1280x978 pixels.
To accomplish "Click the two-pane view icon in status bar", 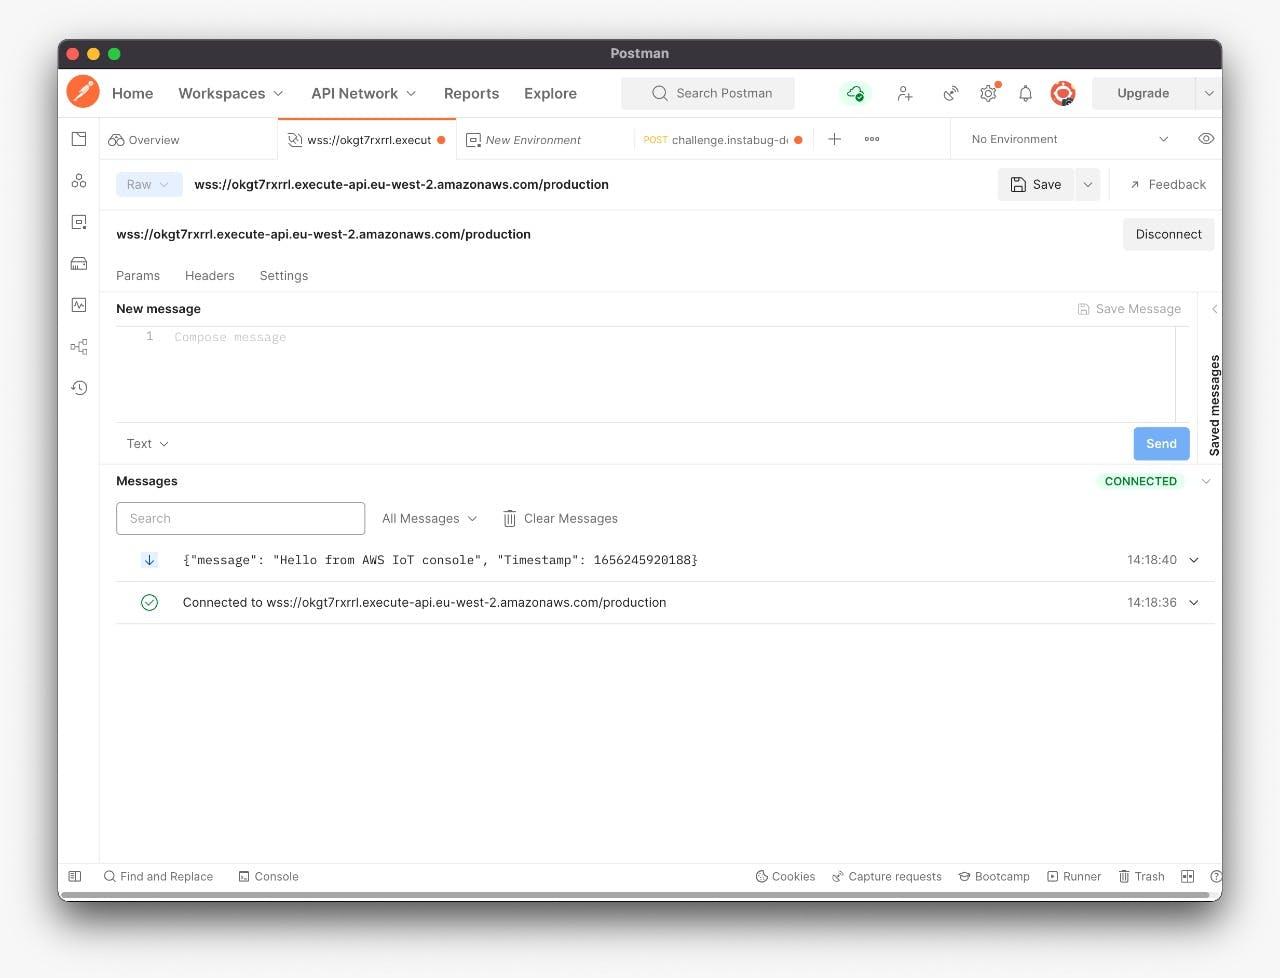I will (1187, 876).
